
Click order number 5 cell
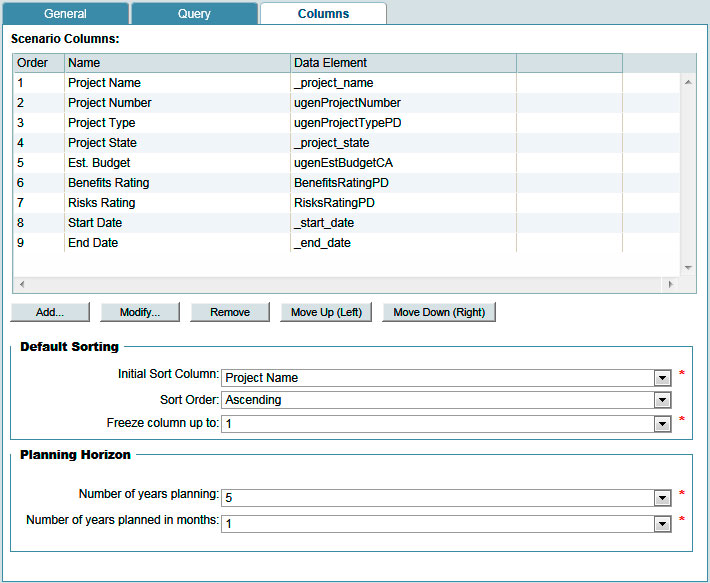pos(39,162)
